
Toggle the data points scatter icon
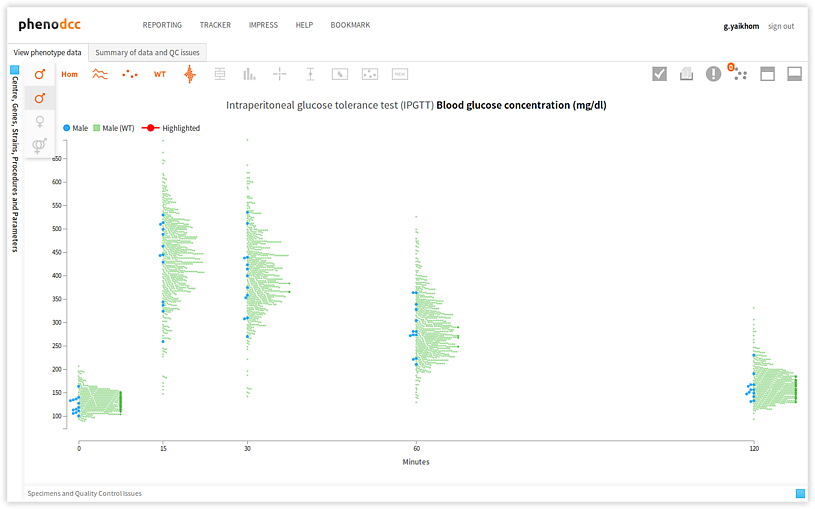130,74
